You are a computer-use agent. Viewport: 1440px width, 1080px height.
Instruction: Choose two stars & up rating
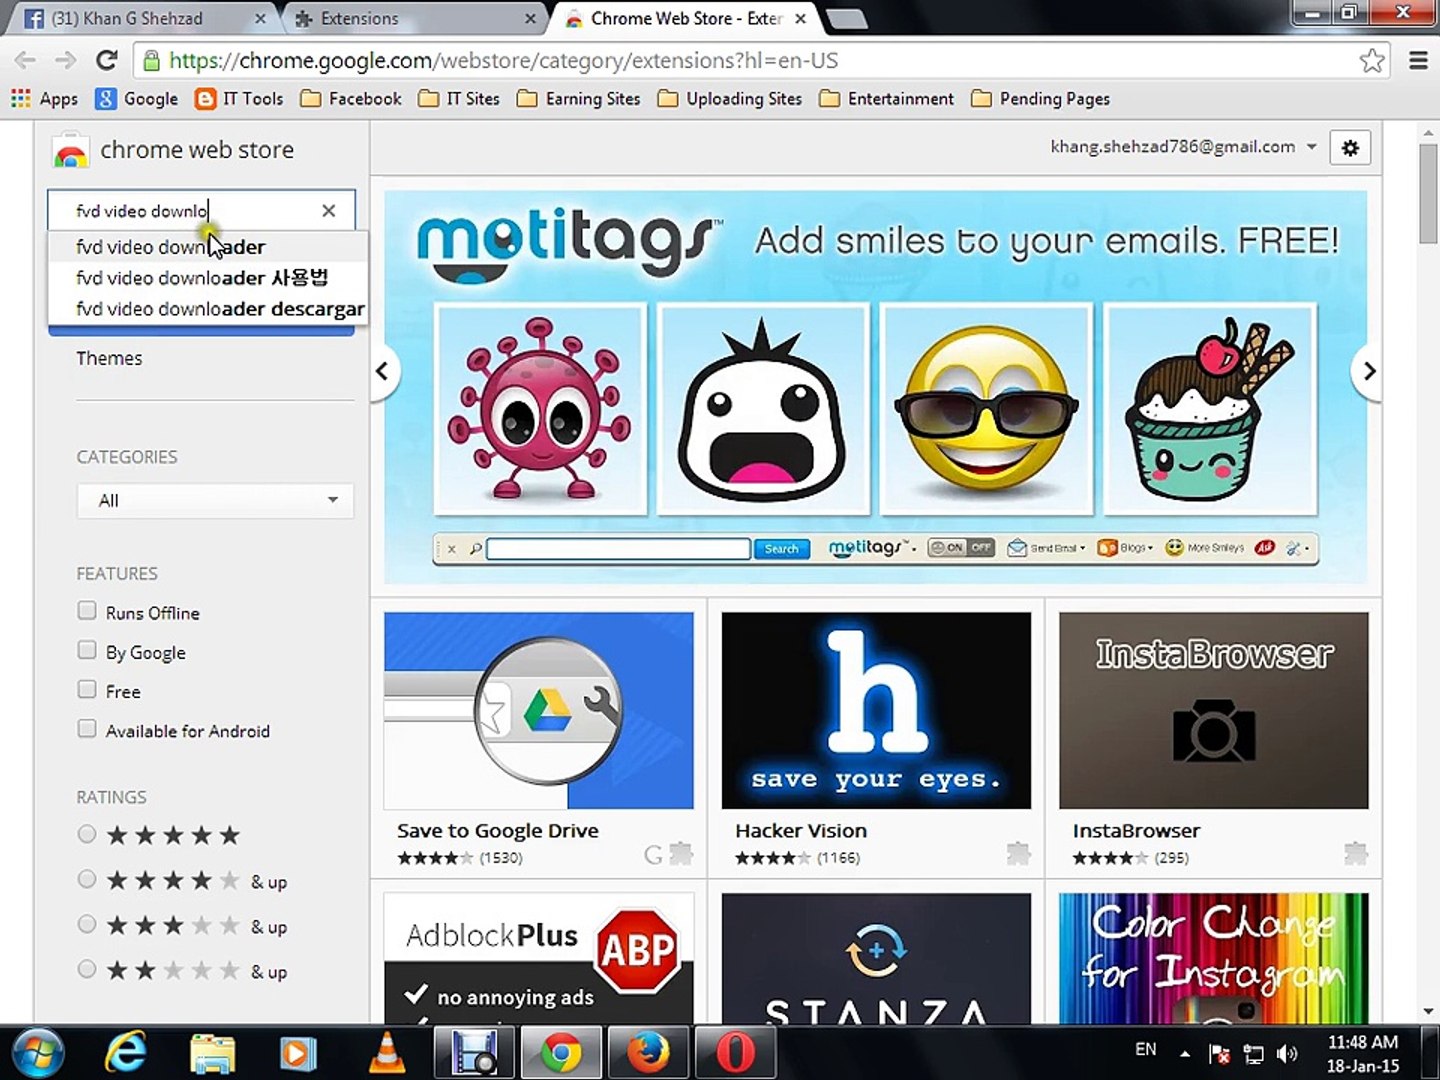pos(87,969)
